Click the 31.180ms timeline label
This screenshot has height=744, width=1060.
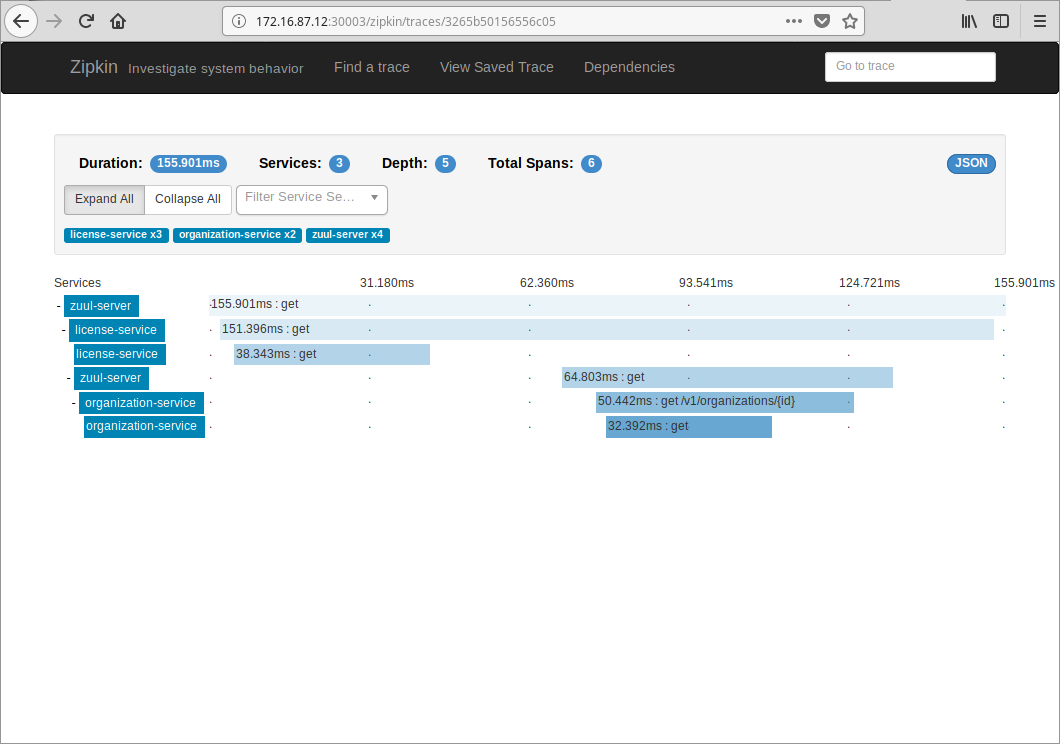point(387,283)
